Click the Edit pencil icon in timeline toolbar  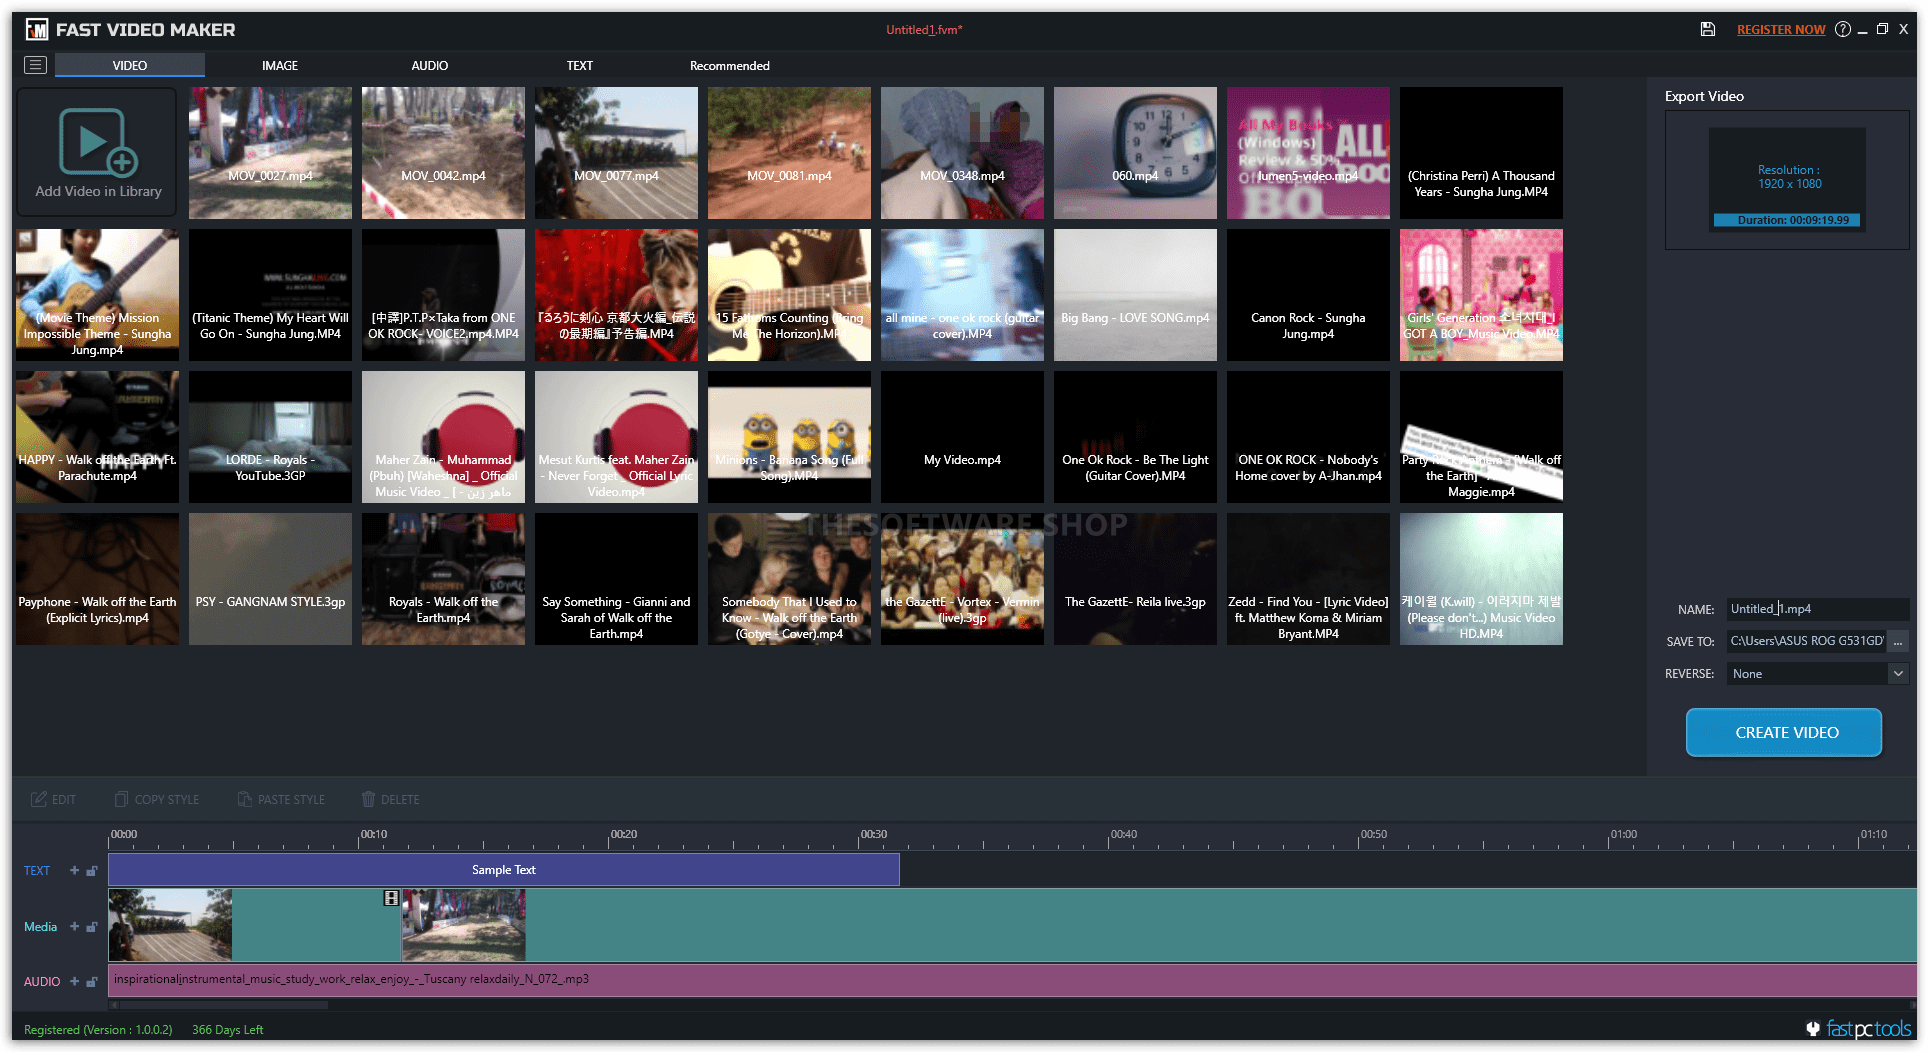[39, 799]
